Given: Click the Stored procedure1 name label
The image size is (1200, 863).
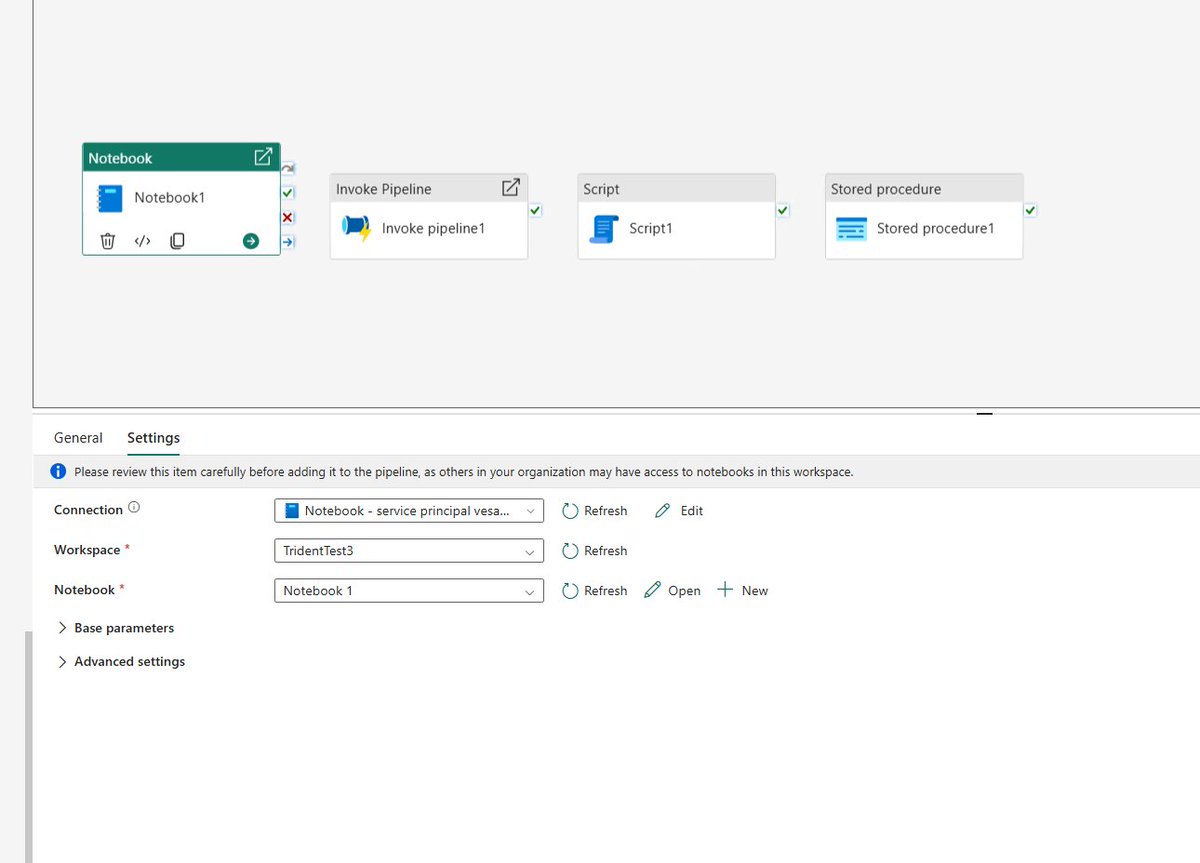Looking at the screenshot, I should point(936,228).
